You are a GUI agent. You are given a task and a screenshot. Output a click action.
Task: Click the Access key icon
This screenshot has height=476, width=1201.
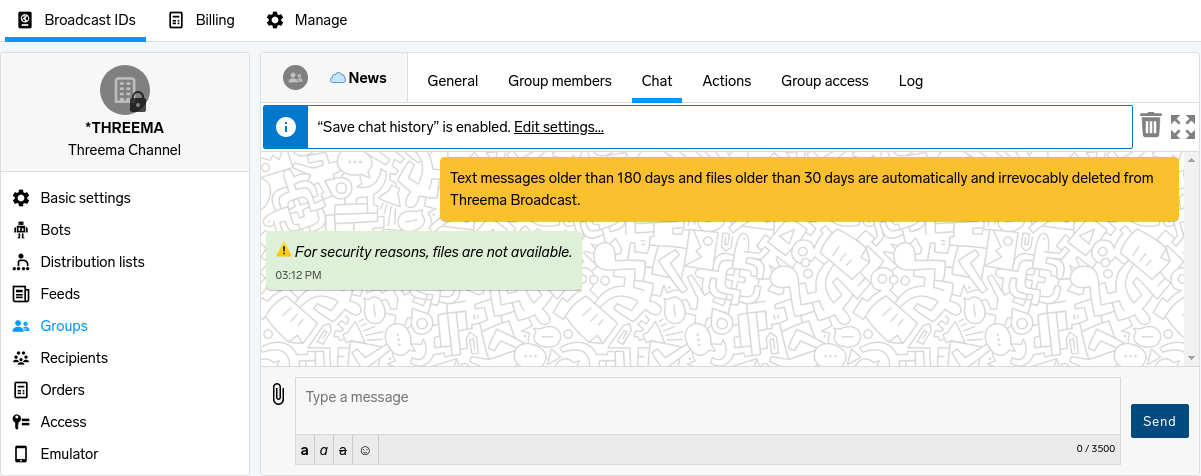click(x=20, y=422)
